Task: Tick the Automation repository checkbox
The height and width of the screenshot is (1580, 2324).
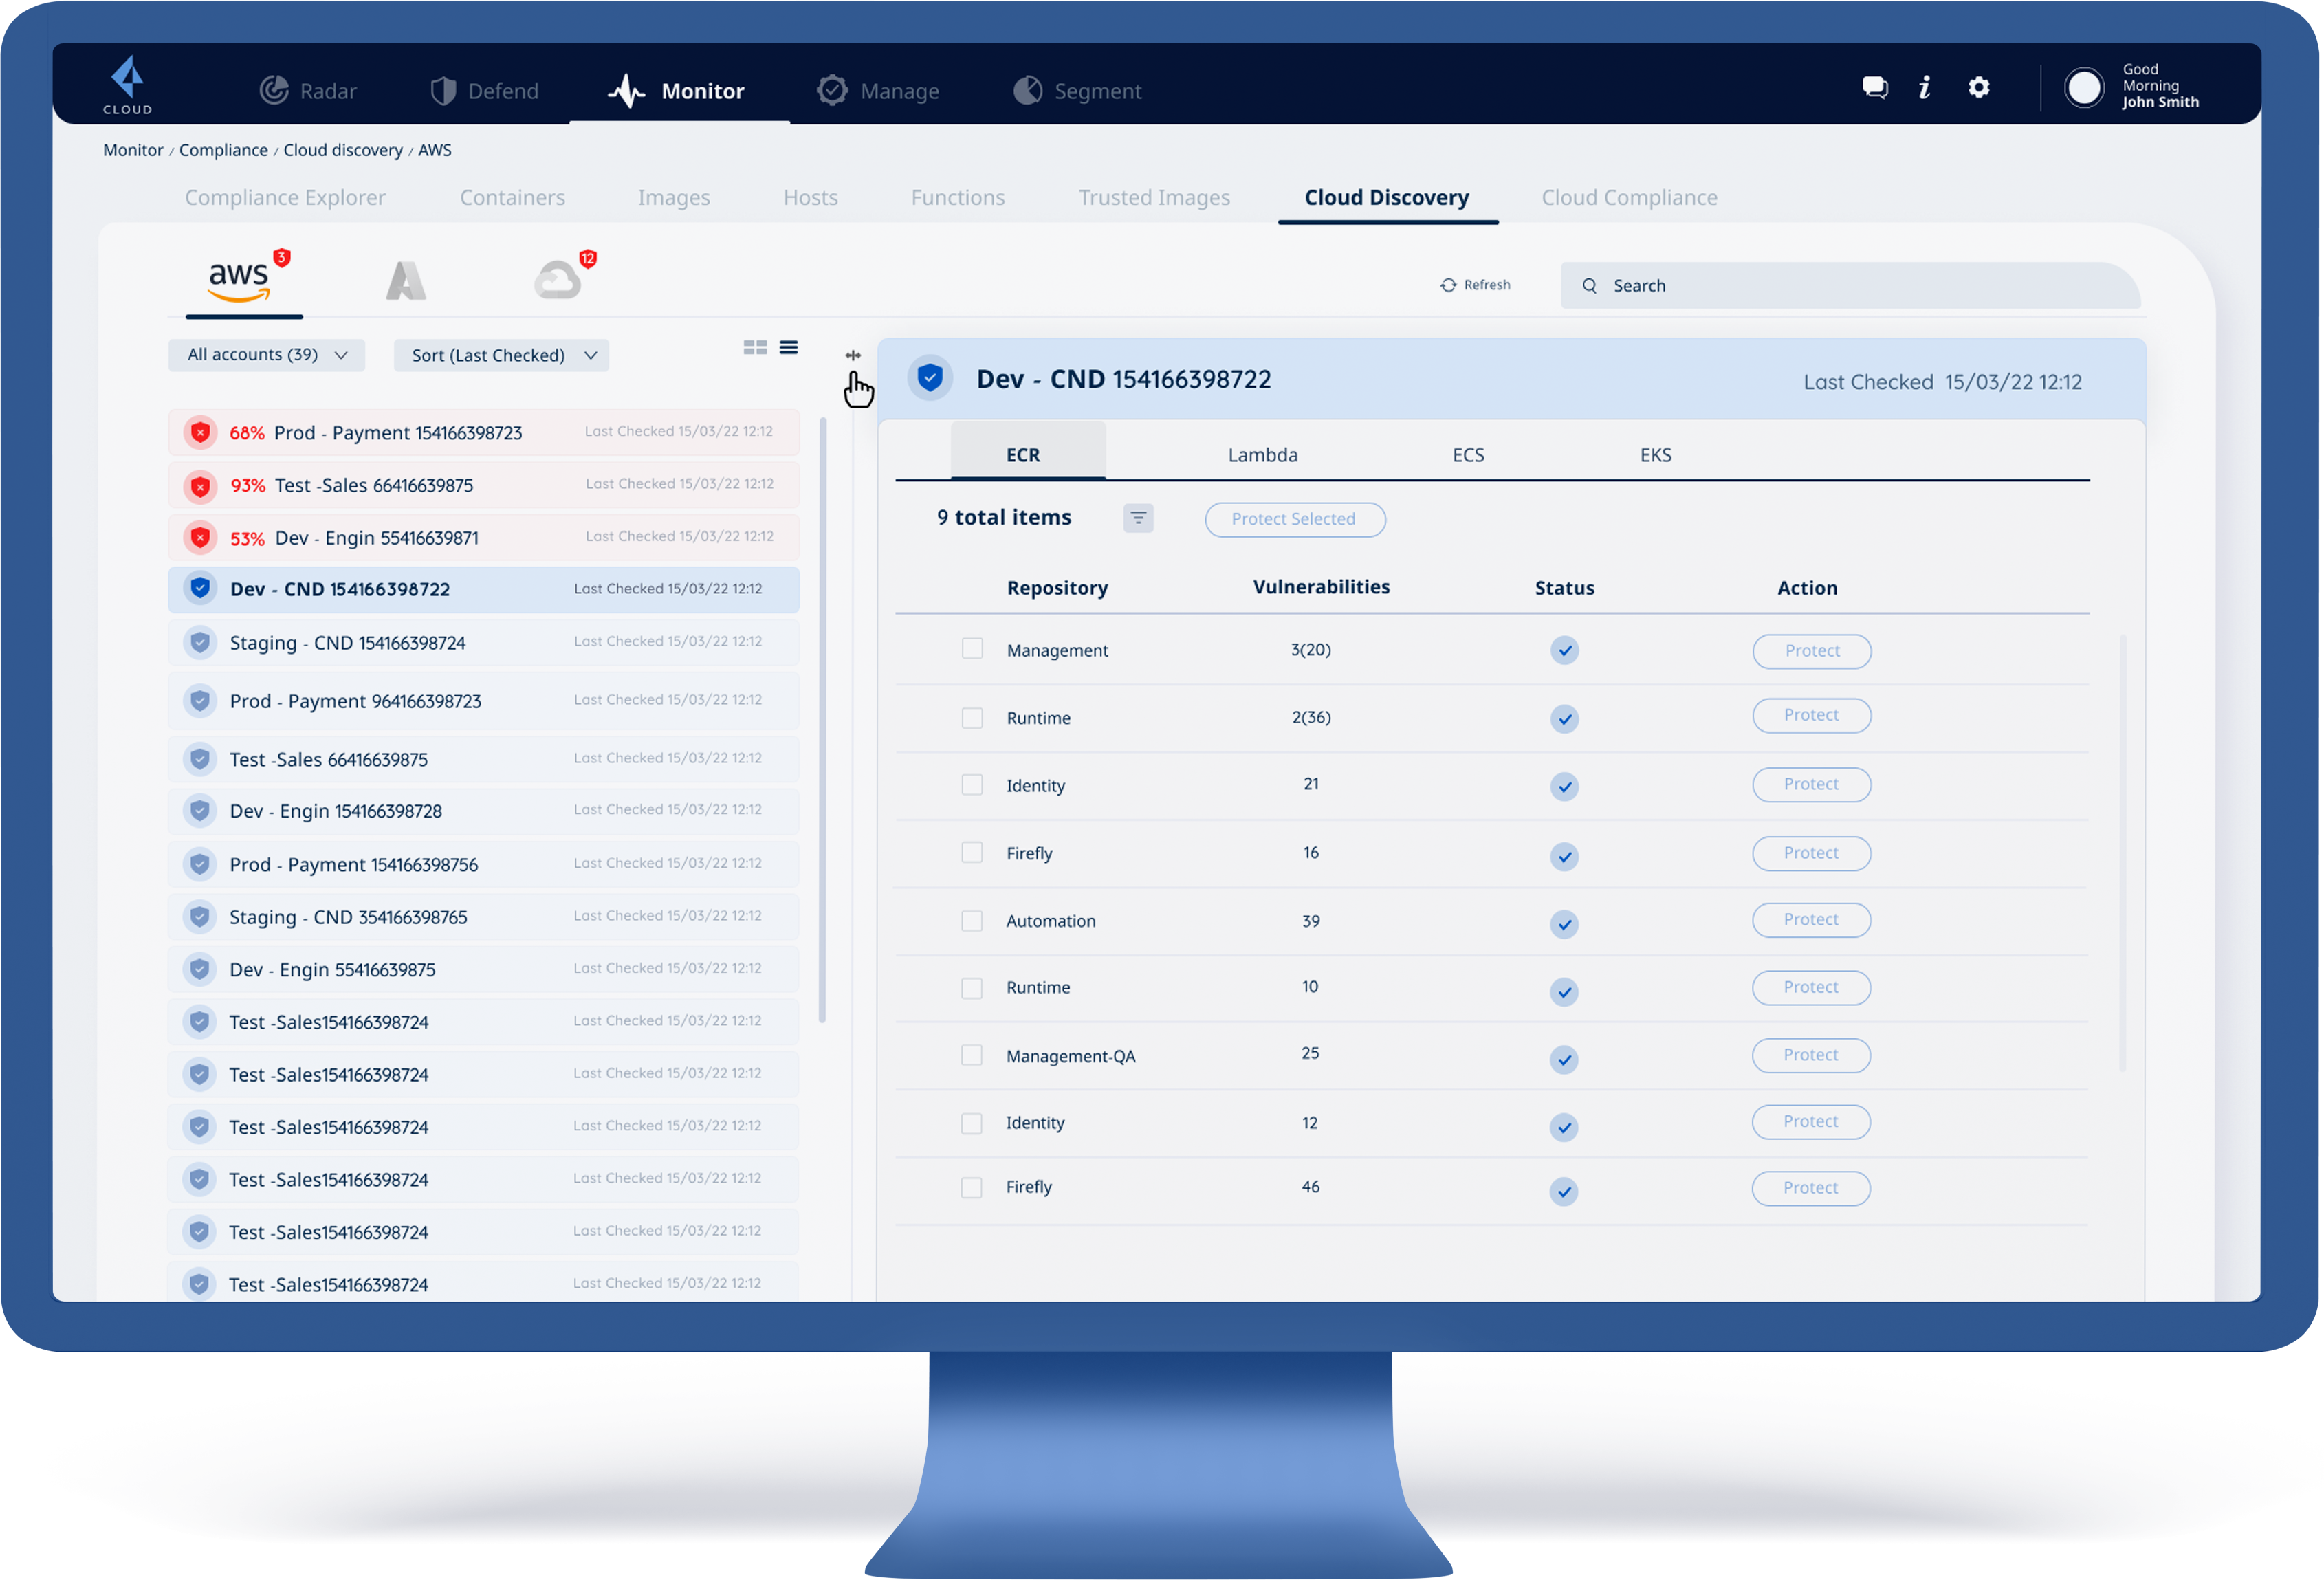Action: point(972,920)
